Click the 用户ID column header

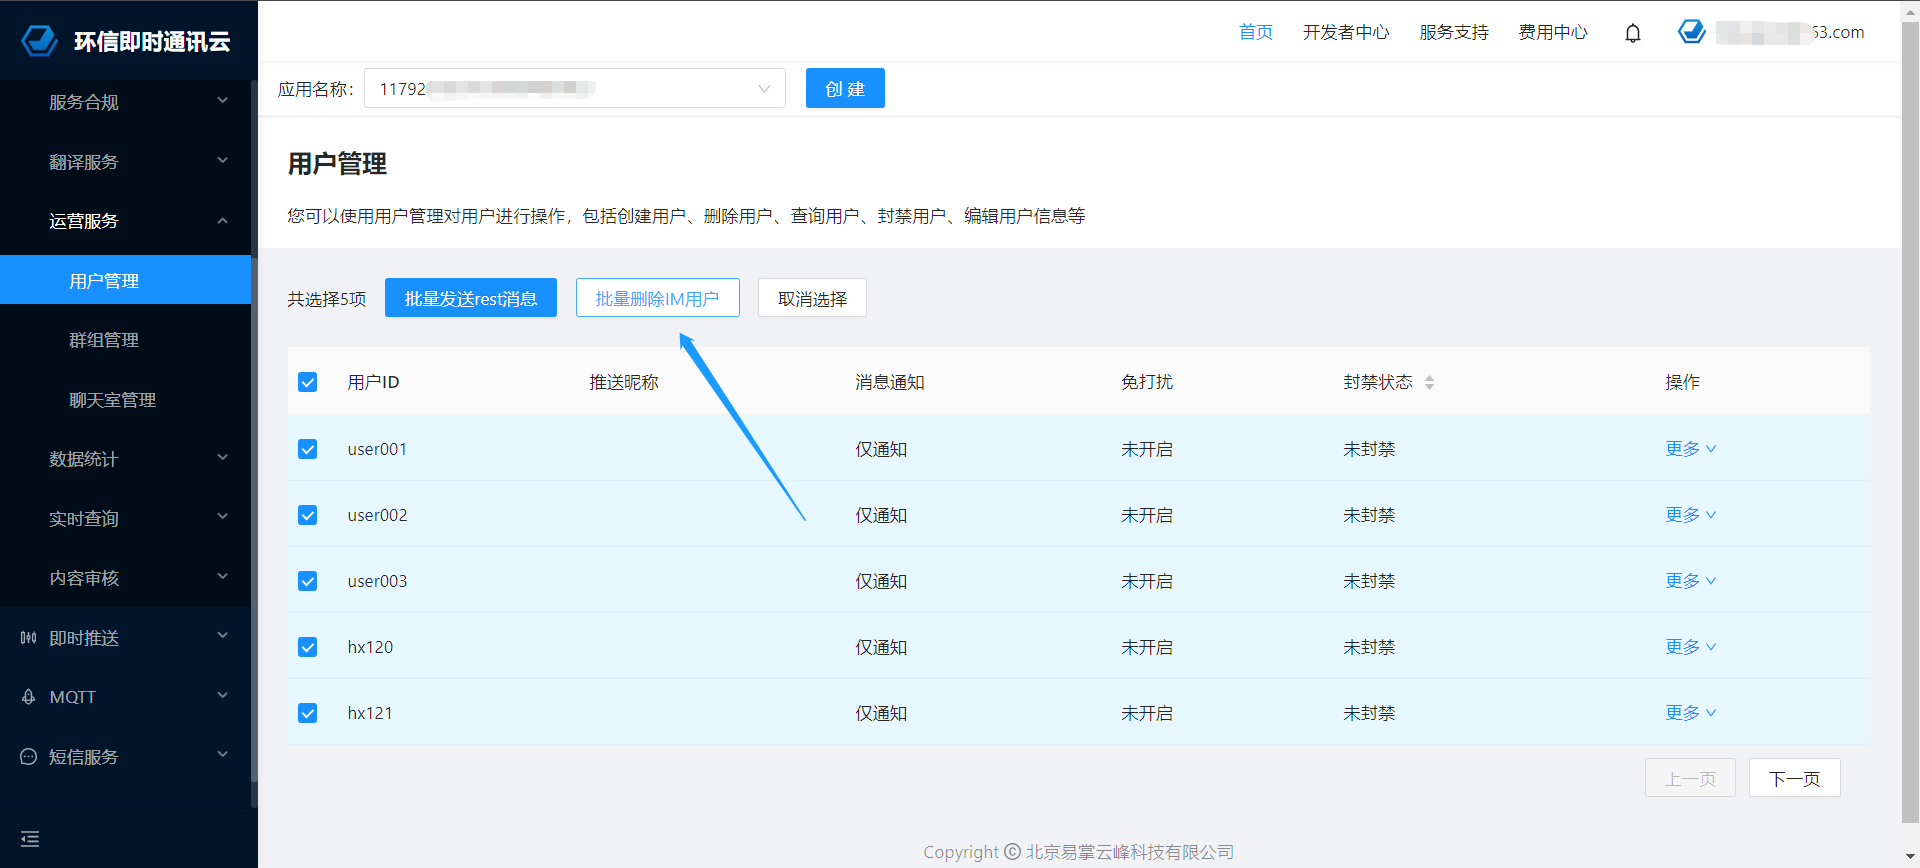[x=373, y=382]
